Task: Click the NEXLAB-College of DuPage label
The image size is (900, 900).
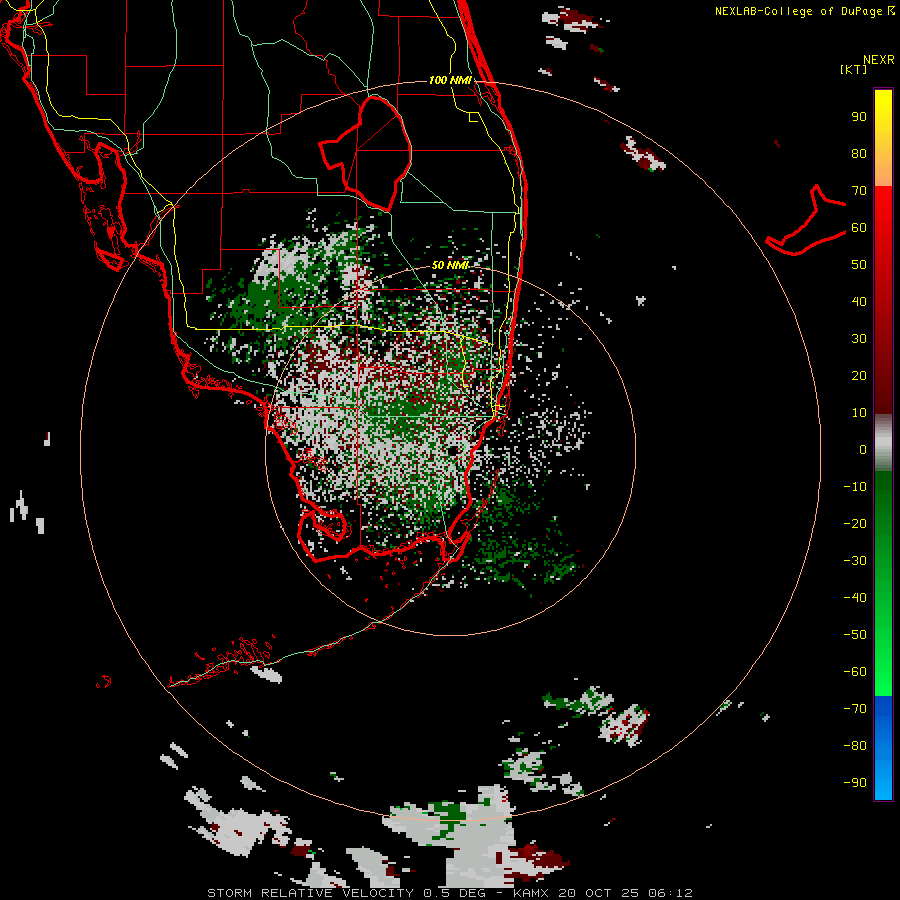Action: click(x=798, y=11)
